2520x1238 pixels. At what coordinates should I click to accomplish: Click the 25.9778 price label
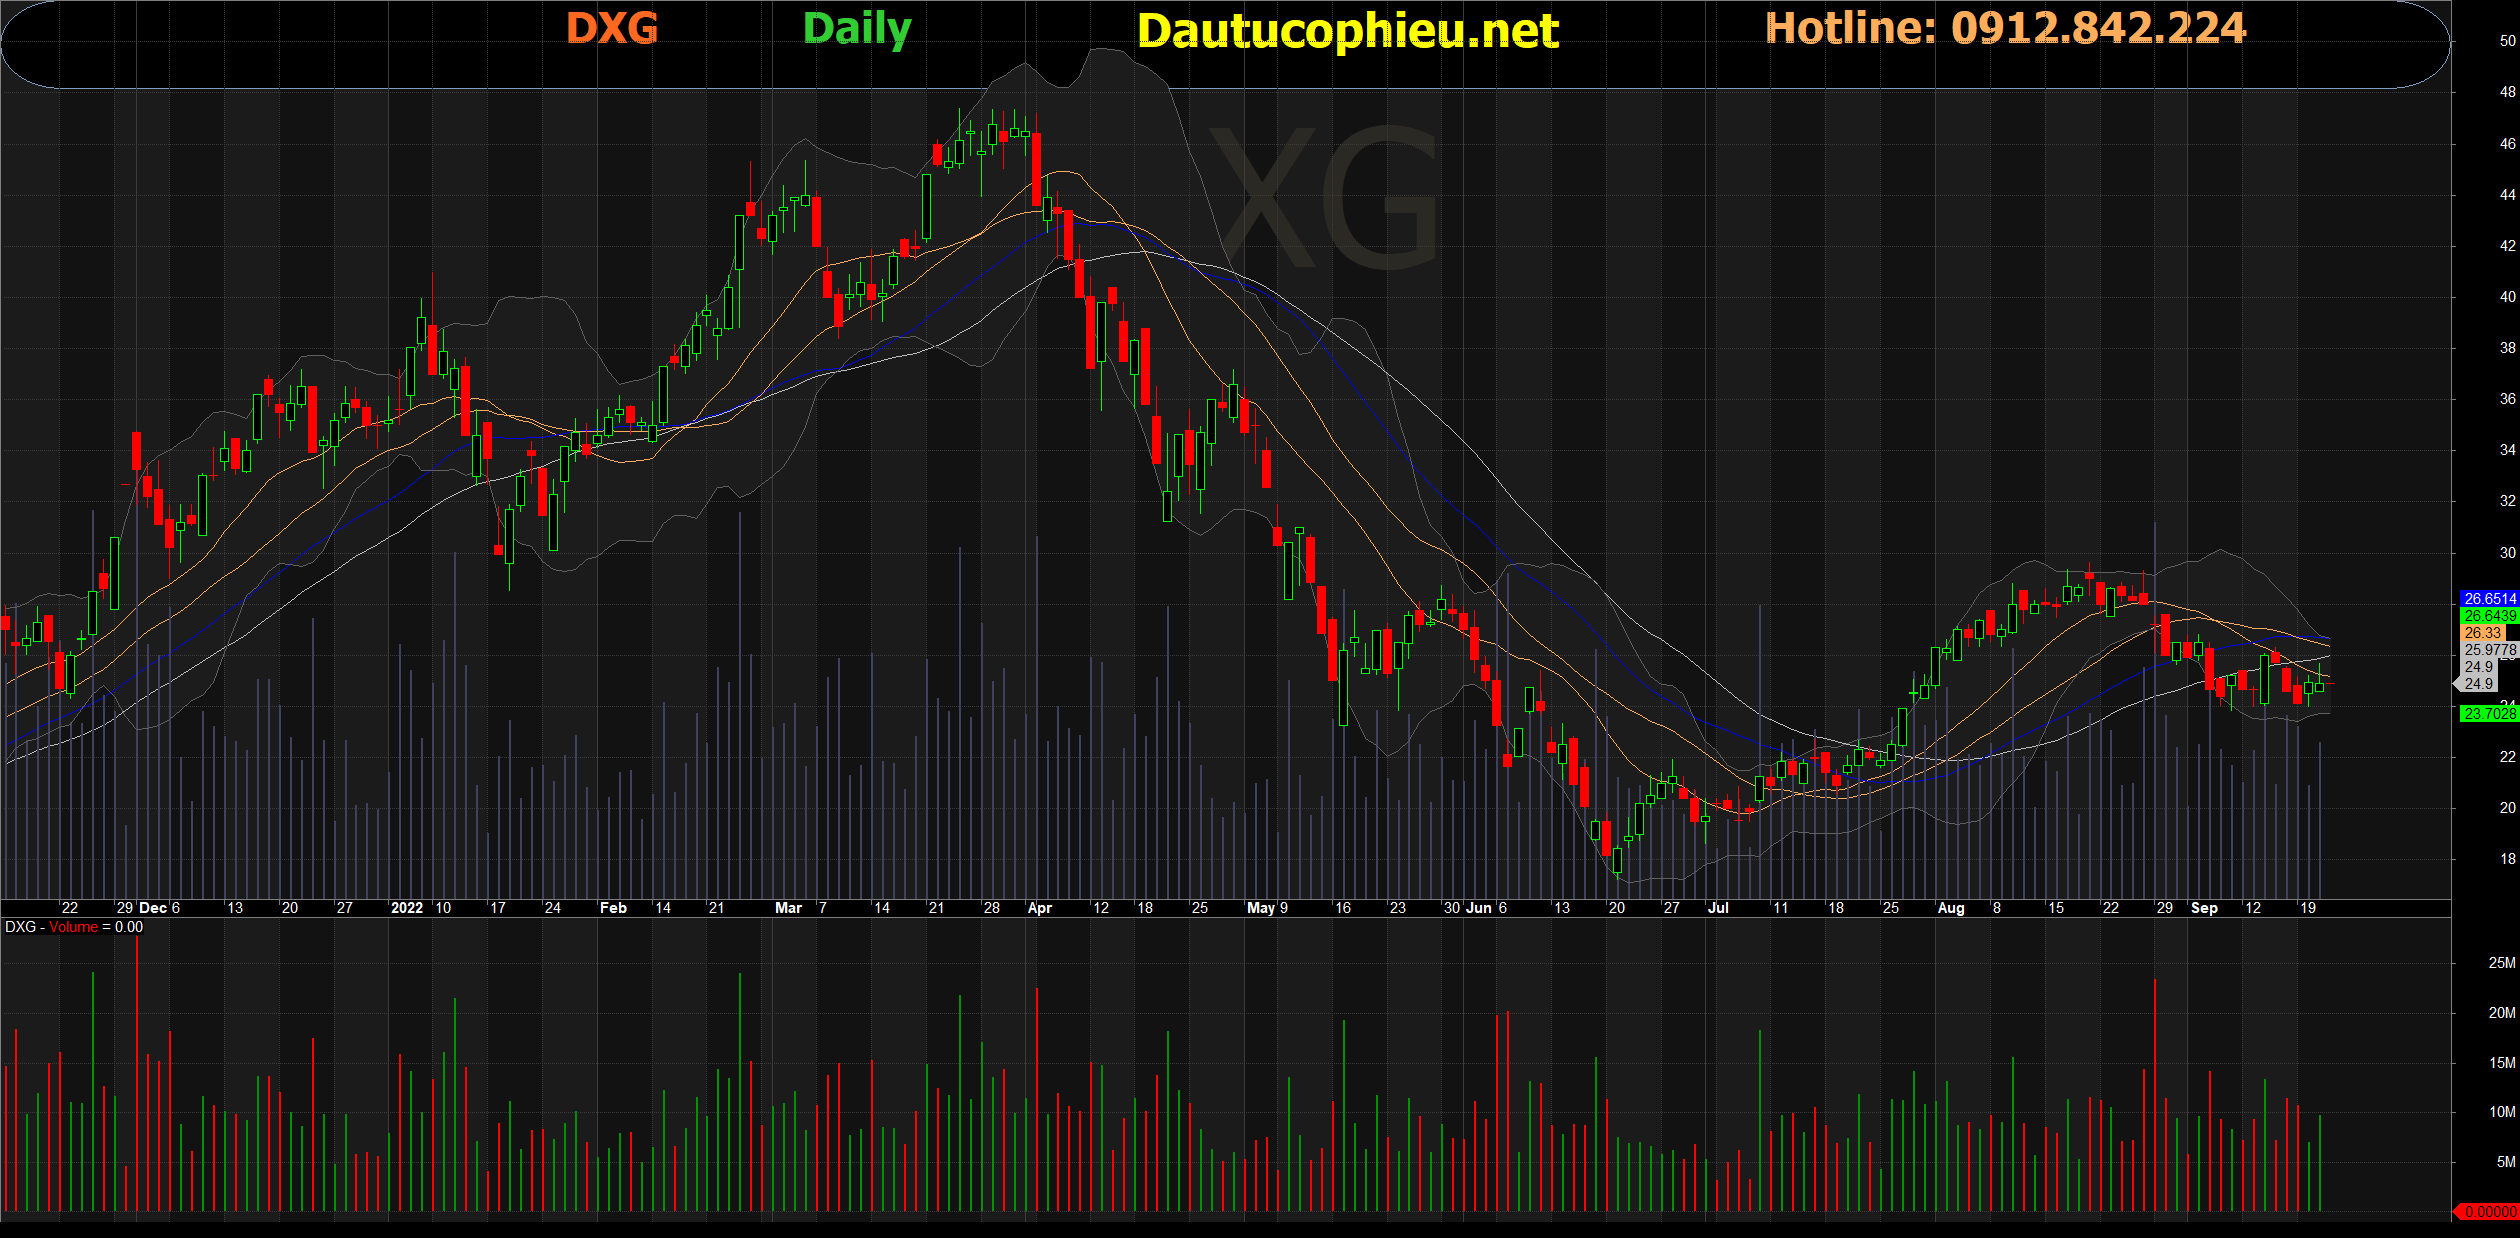point(2489,650)
